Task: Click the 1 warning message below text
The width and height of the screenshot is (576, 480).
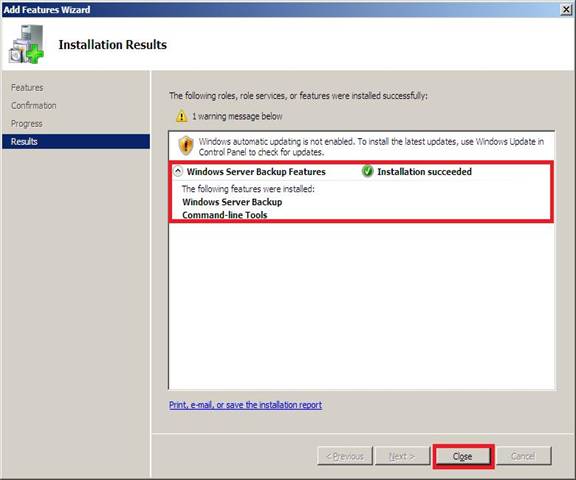Action: [x=237, y=116]
